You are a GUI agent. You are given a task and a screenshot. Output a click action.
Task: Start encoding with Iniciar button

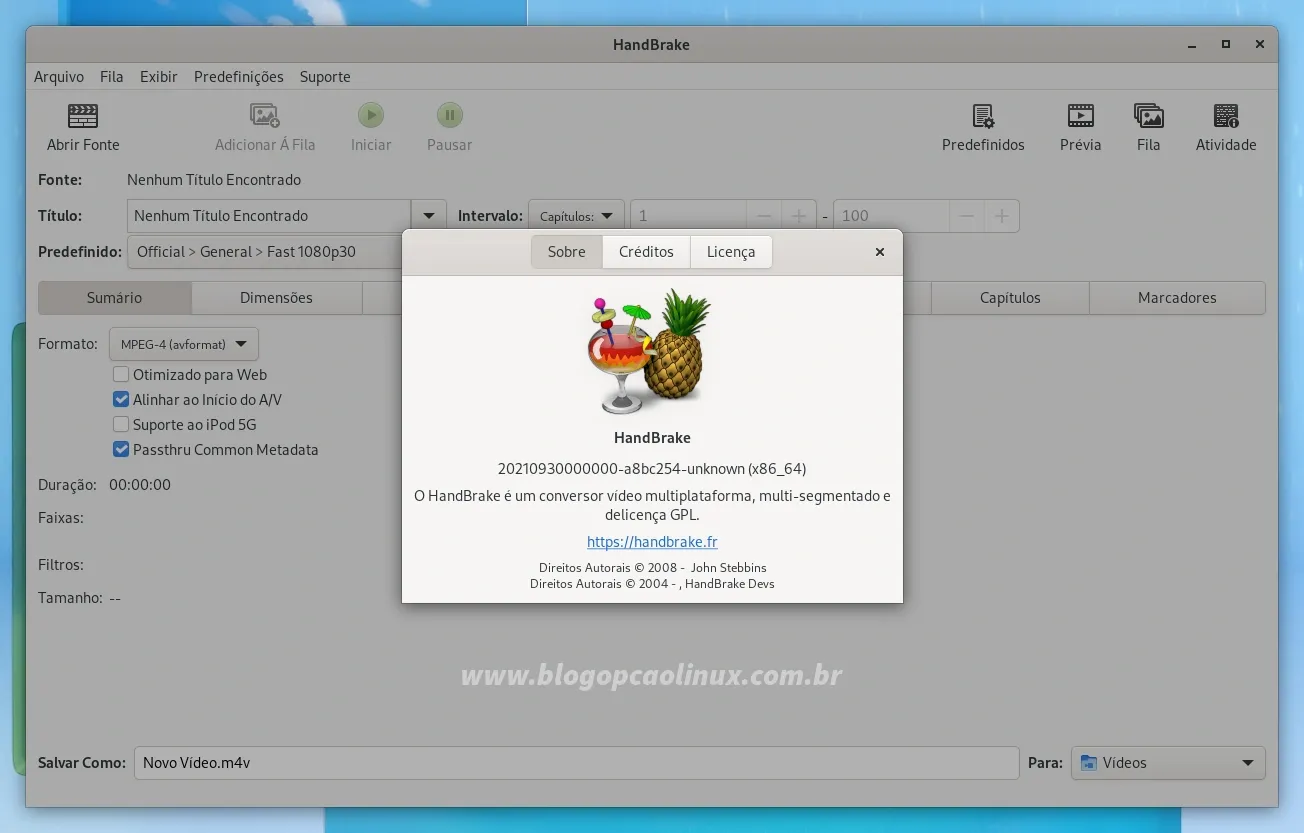coord(371,115)
